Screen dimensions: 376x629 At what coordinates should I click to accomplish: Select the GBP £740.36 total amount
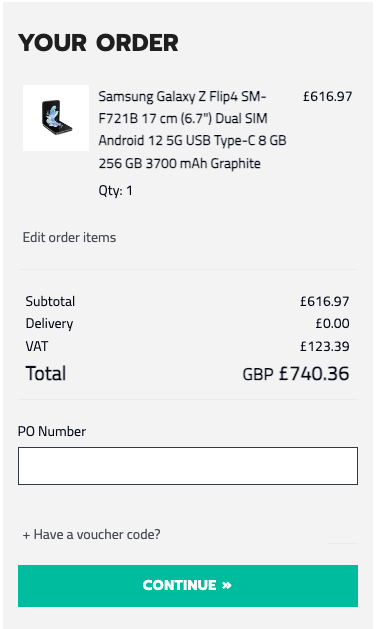[296, 374]
